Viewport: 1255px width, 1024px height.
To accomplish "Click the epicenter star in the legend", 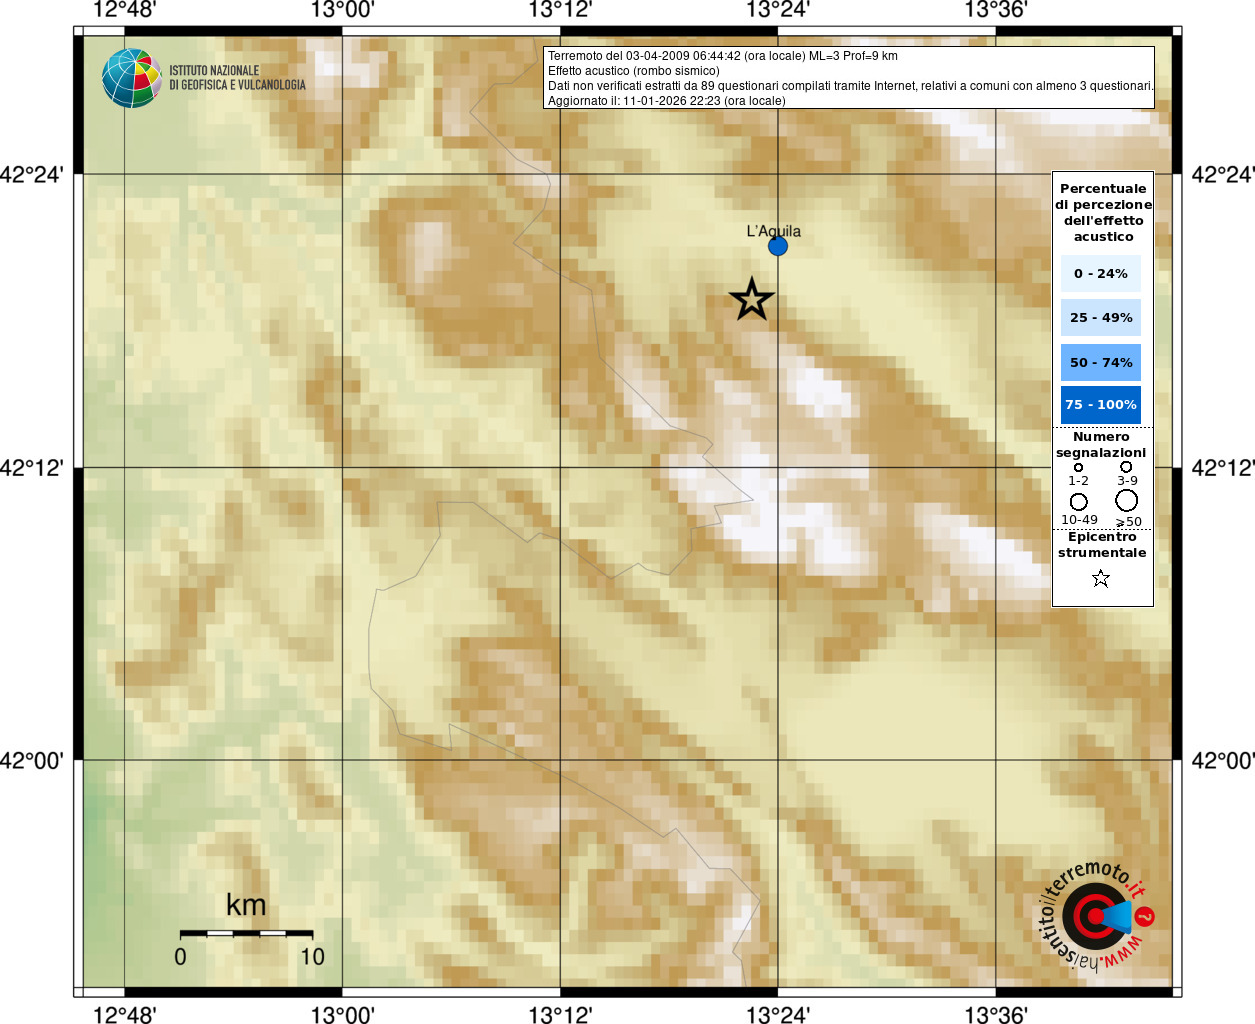I will (x=1101, y=578).
